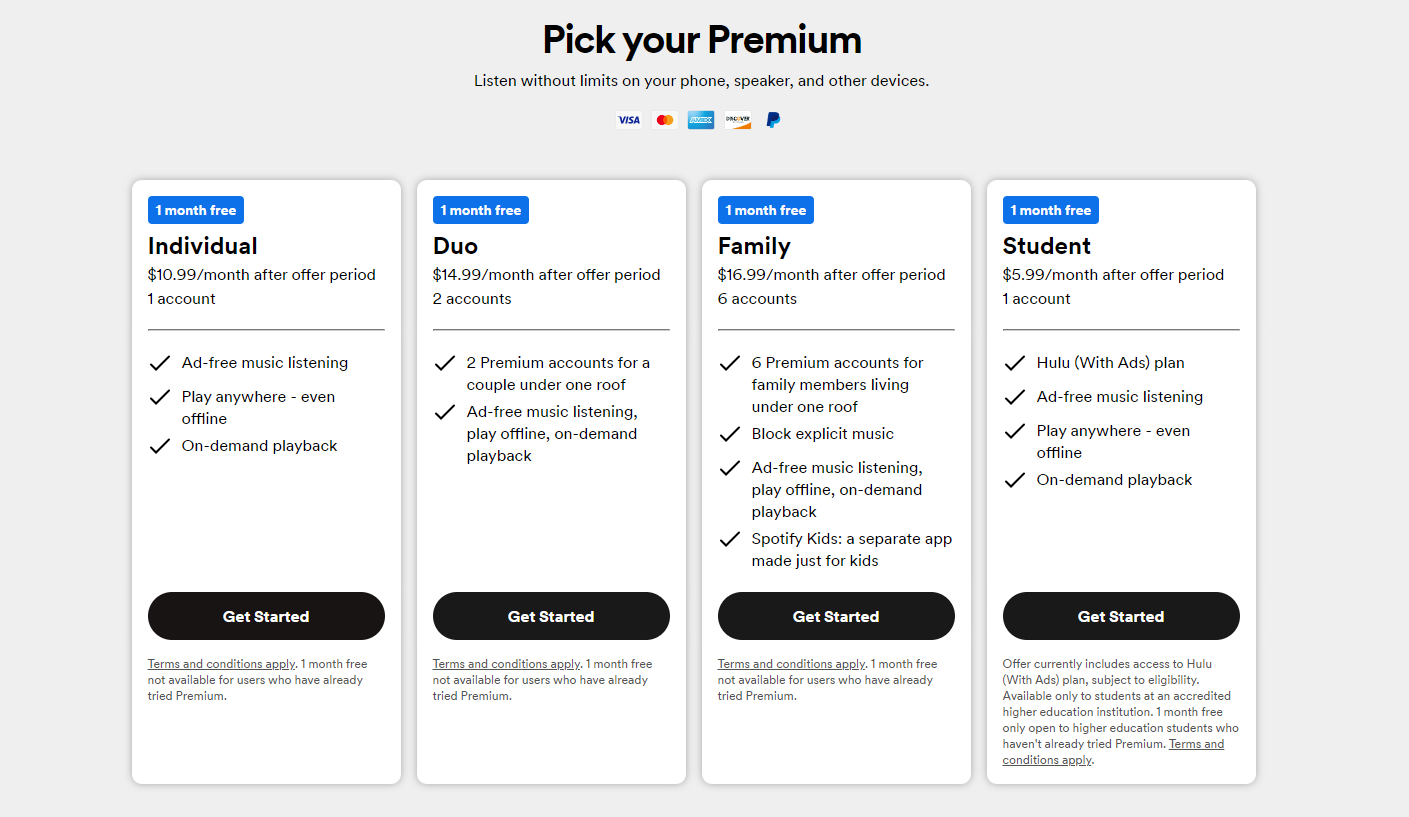1409x817 pixels.
Task: Click the checkmark next to Ad-free music listening
Action: 160,362
